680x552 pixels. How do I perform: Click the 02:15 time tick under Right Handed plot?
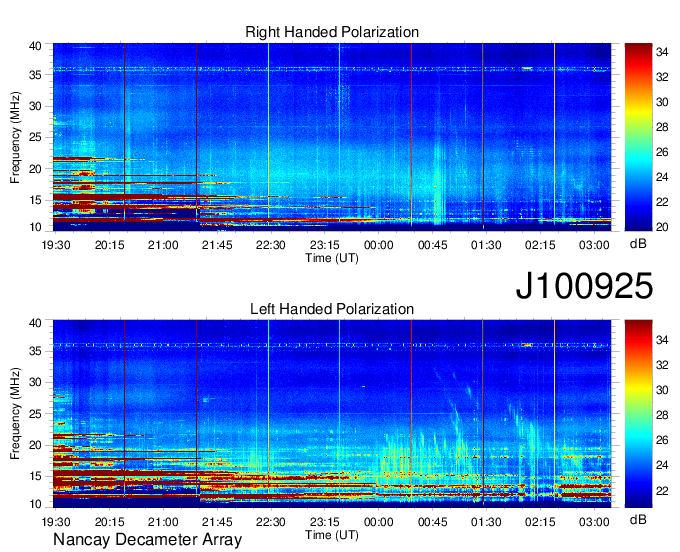tap(540, 245)
